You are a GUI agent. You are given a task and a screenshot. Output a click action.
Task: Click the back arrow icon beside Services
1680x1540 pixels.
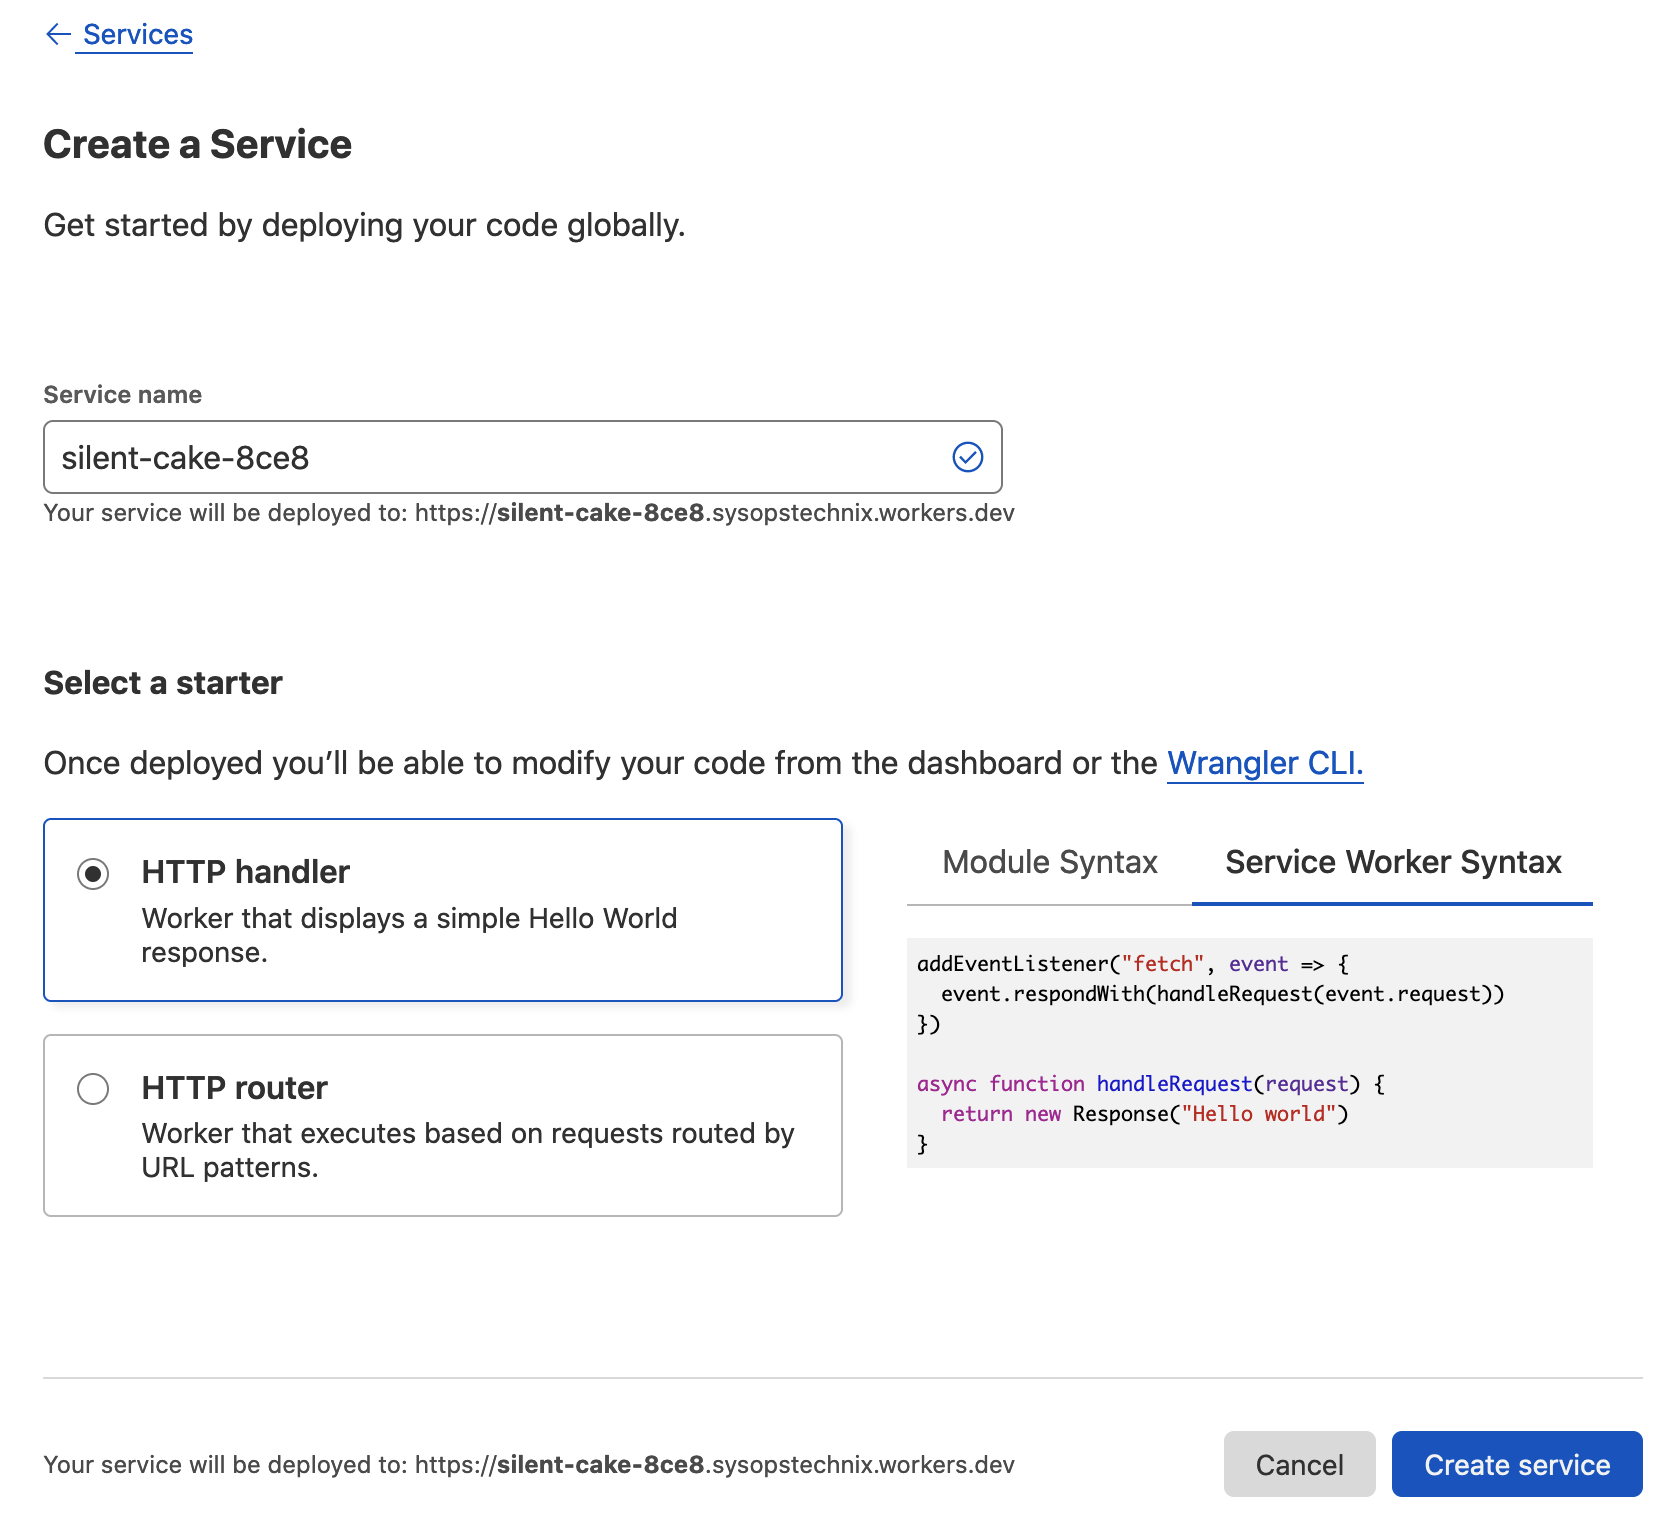[x=58, y=35]
